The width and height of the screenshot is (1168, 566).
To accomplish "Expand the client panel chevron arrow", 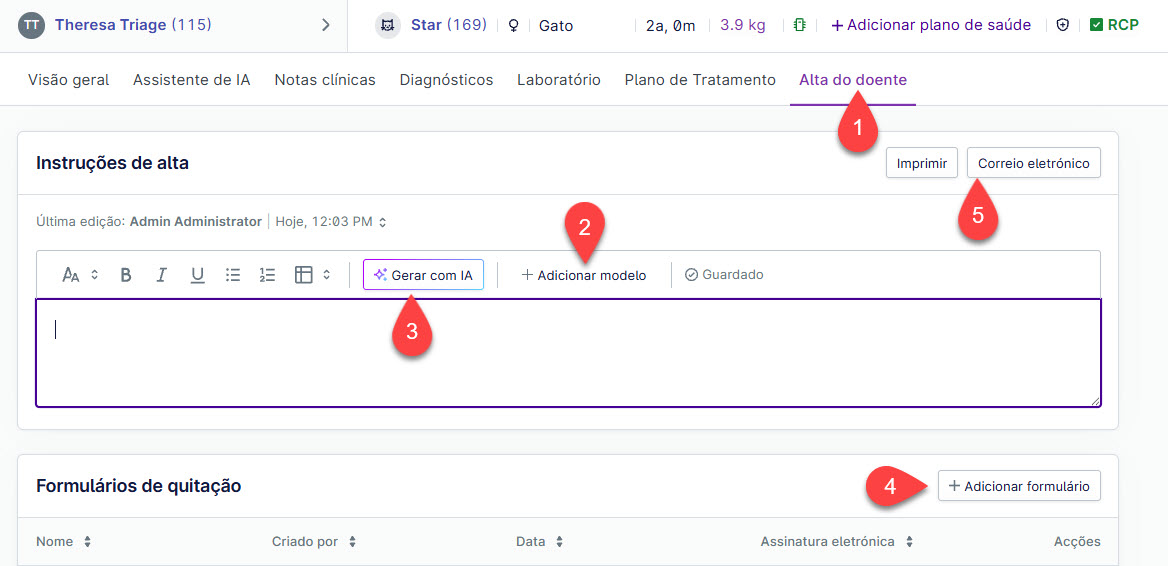I will tap(326, 25).
